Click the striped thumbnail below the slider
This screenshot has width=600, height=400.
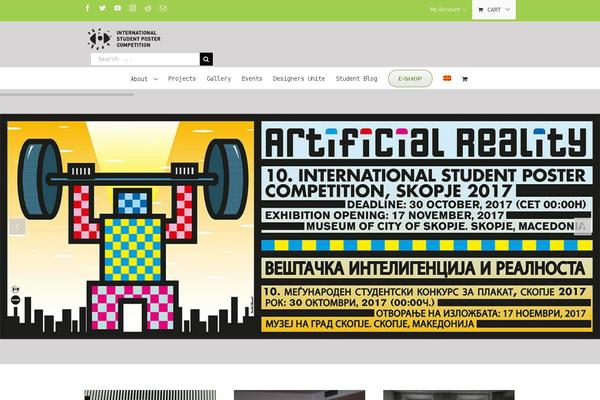[150, 395]
